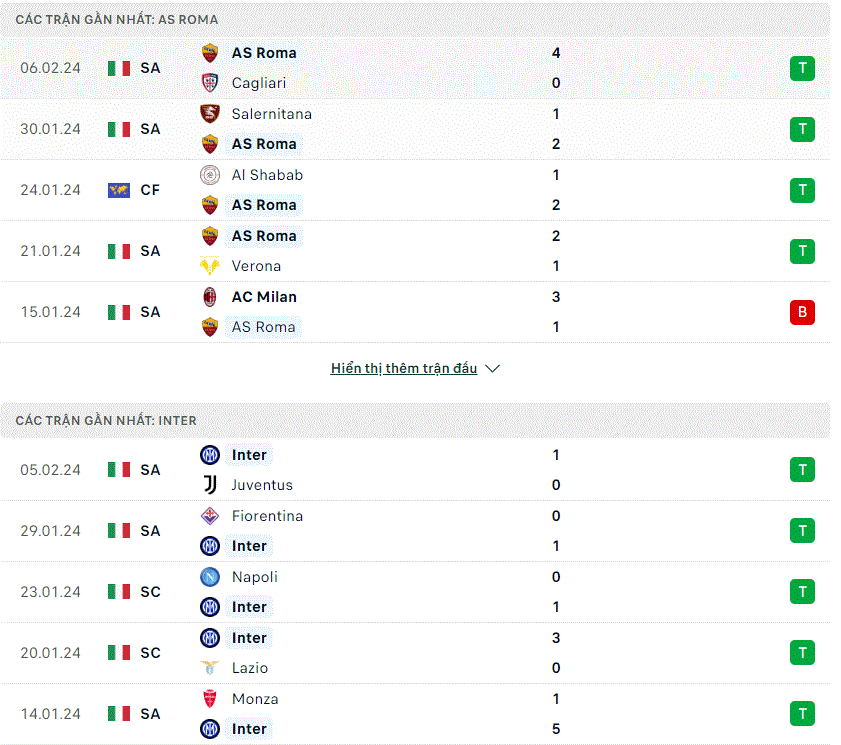841x745 pixels.
Task: Open the Fiorentina crest icon
Action: [210, 516]
